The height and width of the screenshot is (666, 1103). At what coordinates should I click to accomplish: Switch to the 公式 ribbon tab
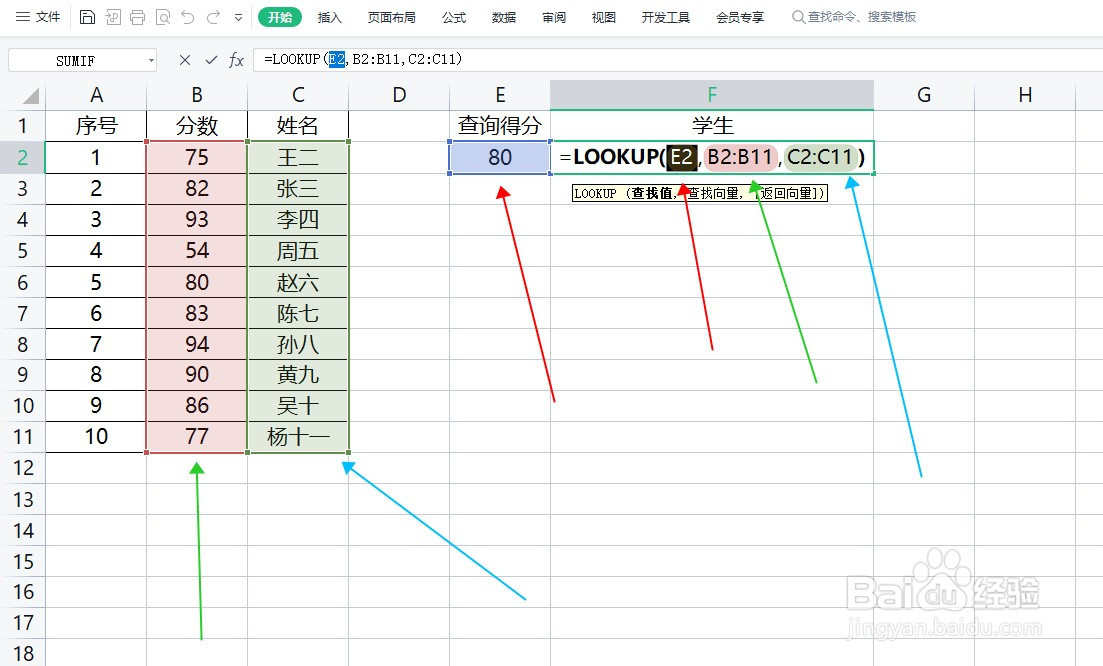[x=453, y=16]
